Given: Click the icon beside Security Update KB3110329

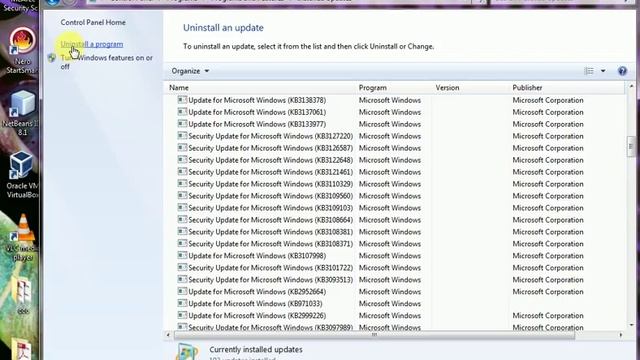Looking at the screenshot, I should tap(182, 183).
